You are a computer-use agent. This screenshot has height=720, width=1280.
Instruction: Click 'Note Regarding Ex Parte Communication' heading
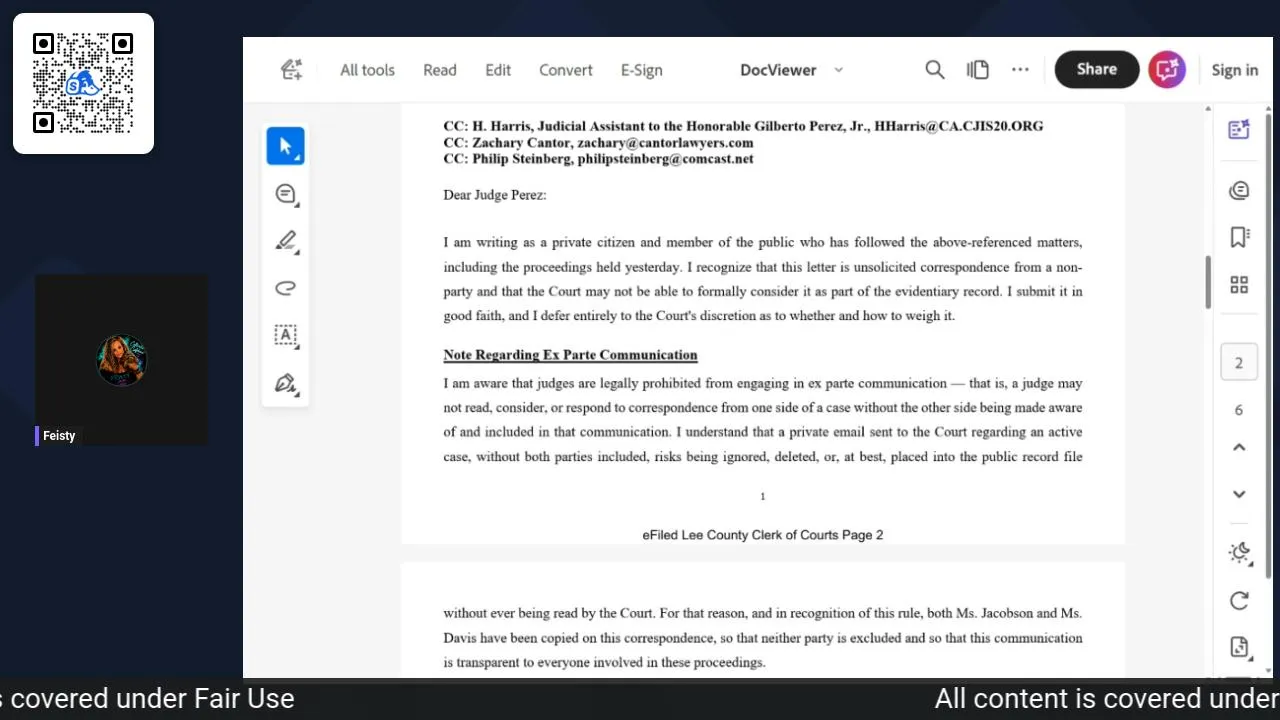570,355
